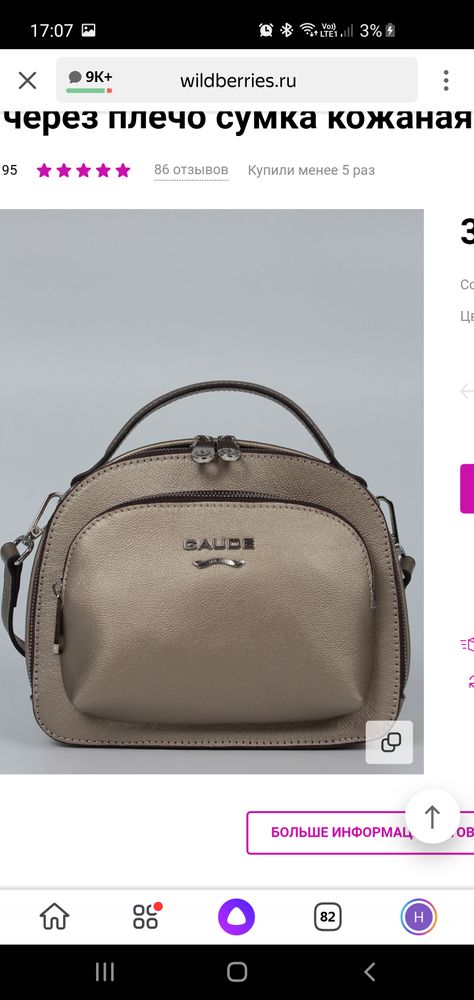The image size is (474, 1000).
Task: Tap the Android home navigation button
Action: coord(237,971)
